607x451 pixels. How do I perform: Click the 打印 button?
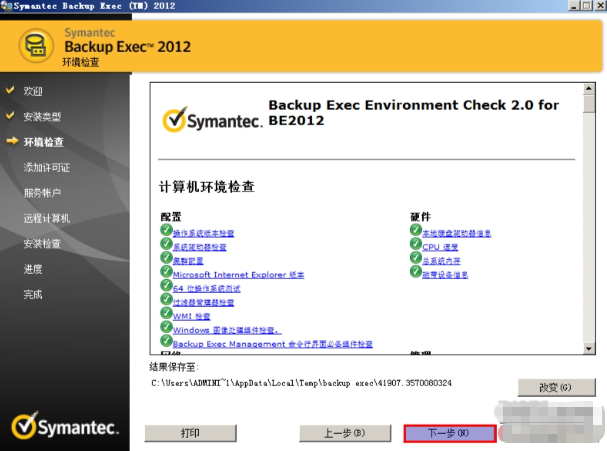tap(189, 433)
